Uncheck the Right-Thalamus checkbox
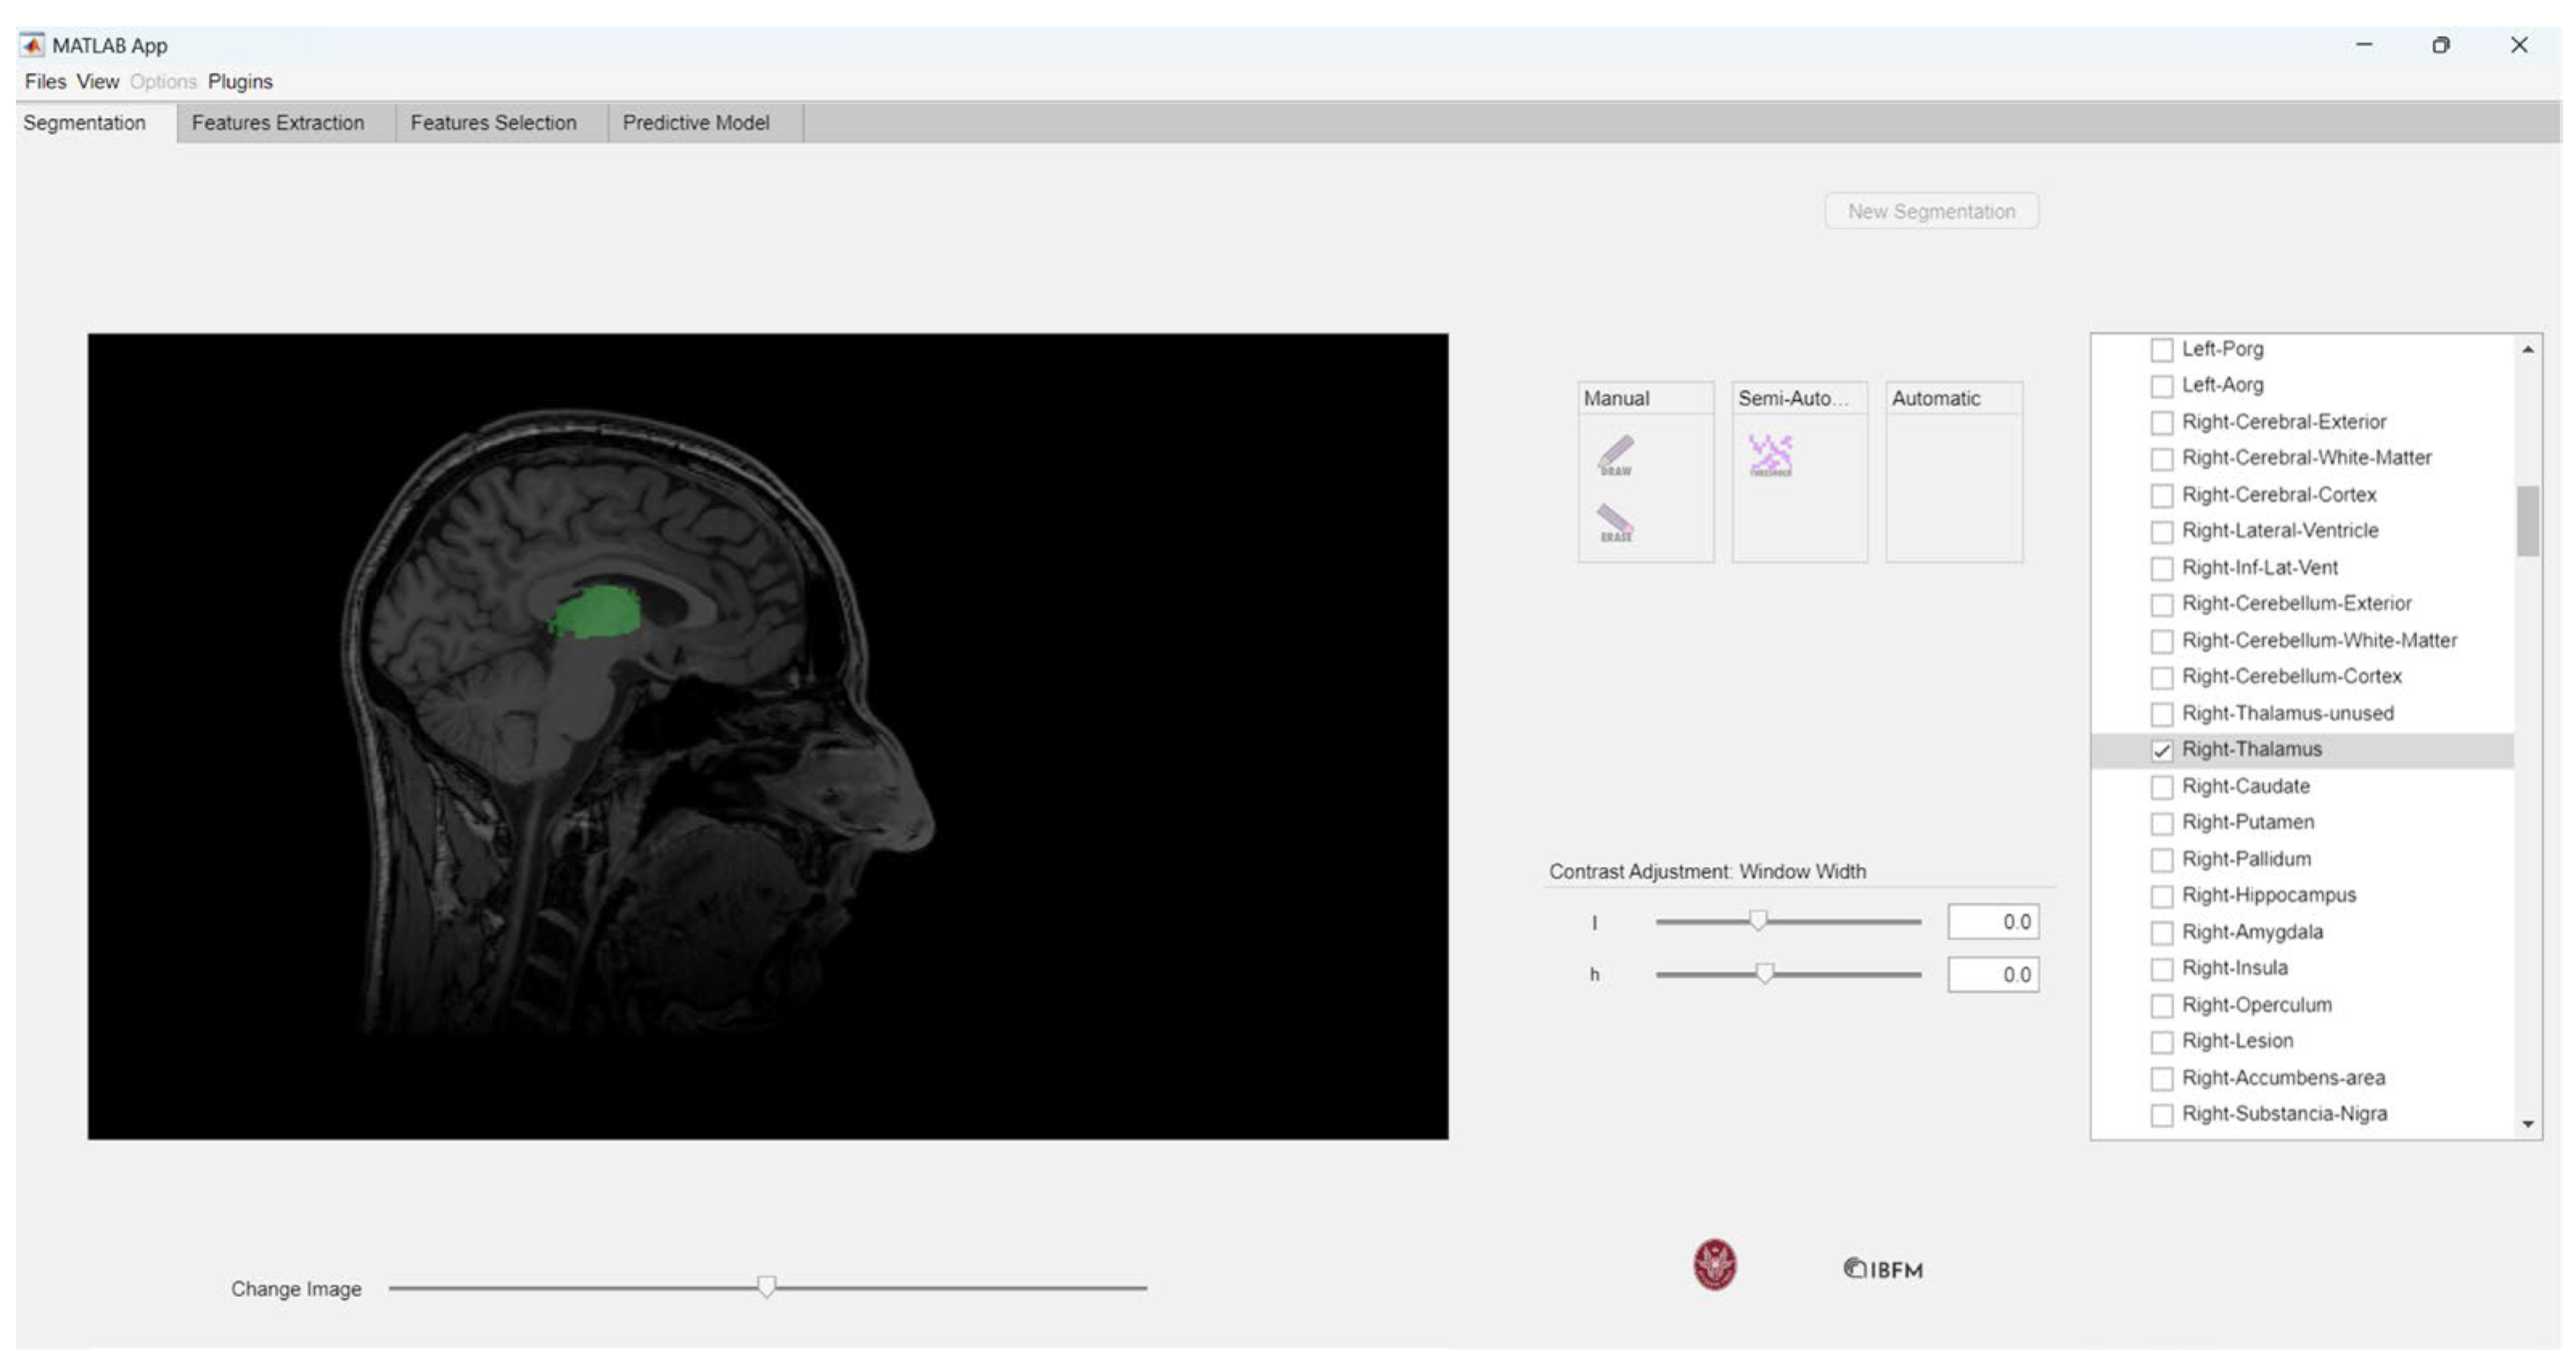Screen dimensions: 2576x1370 point(2161,750)
